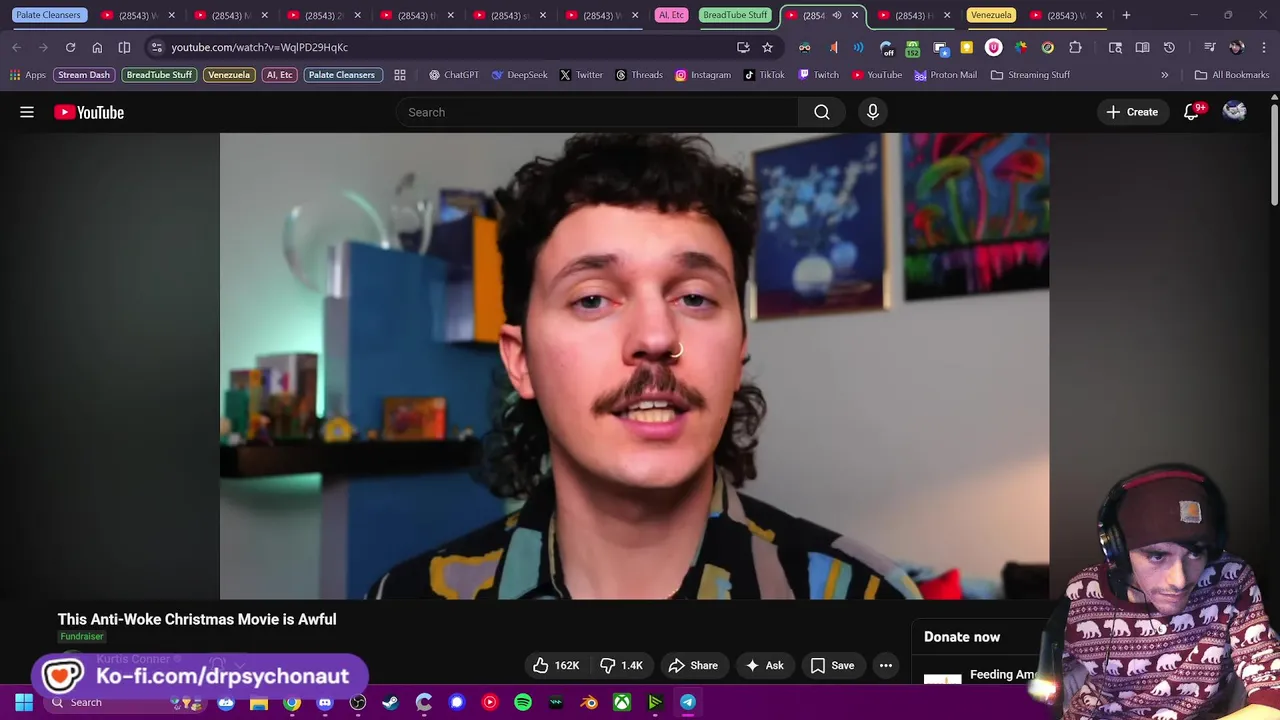Focus the YouTube search field
This screenshot has width=1280, height=720.
(597, 112)
